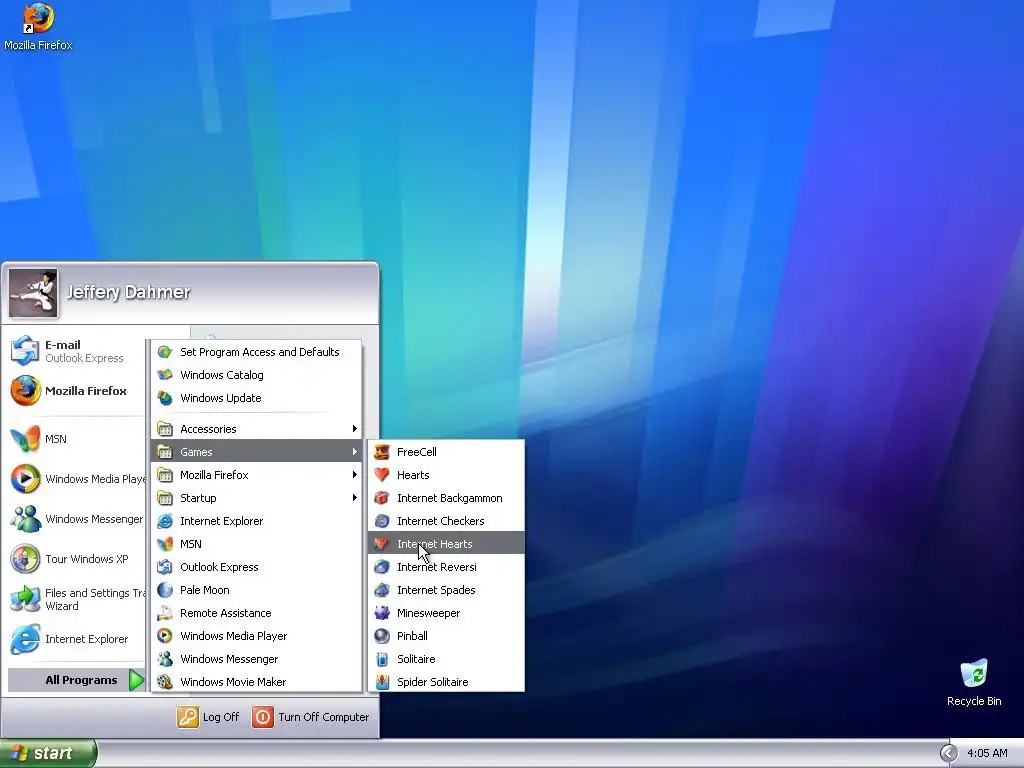Screen dimensions: 1024x768
Task: Click the Outlook Express envelope icon in programs list
Action: tap(165, 567)
